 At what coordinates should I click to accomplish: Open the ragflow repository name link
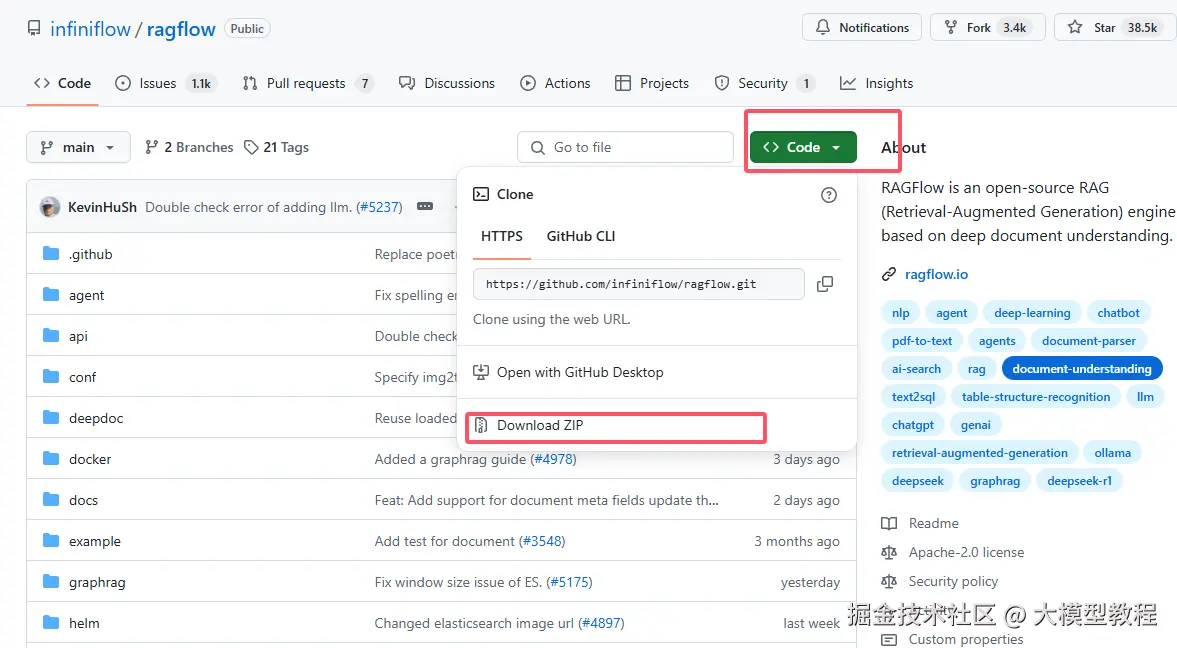tap(181, 29)
